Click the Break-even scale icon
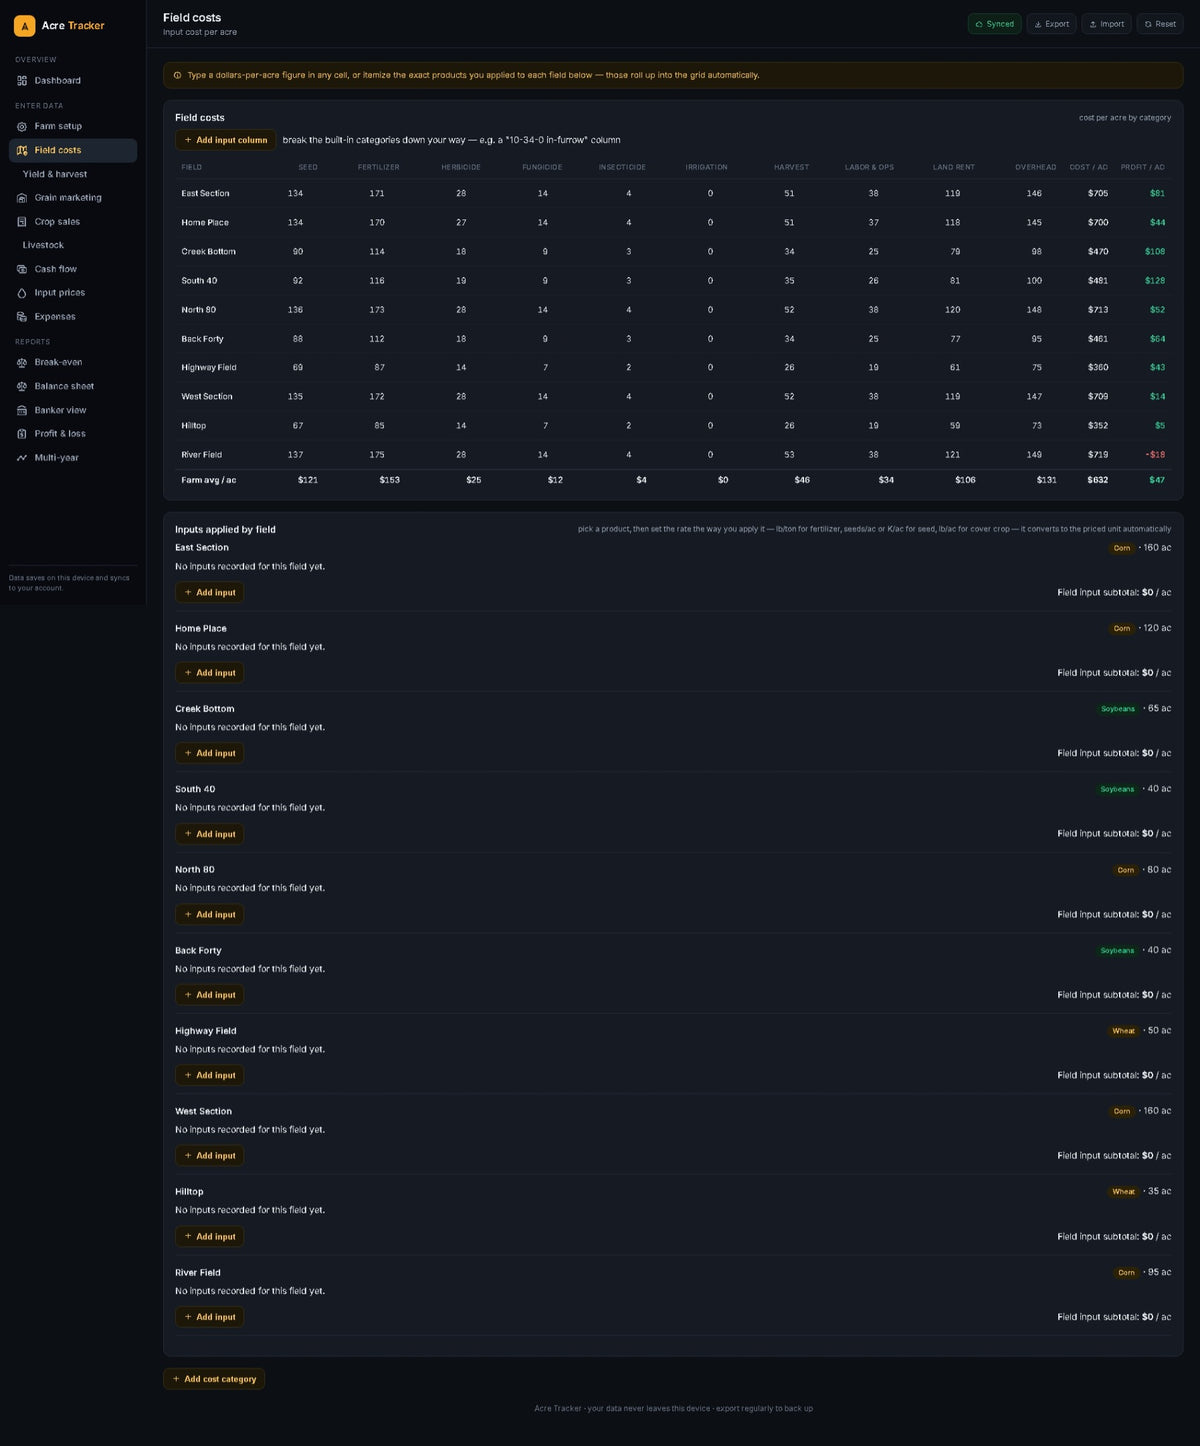Image resolution: width=1200 pixels, height=1446 pixels. [22, 362]
